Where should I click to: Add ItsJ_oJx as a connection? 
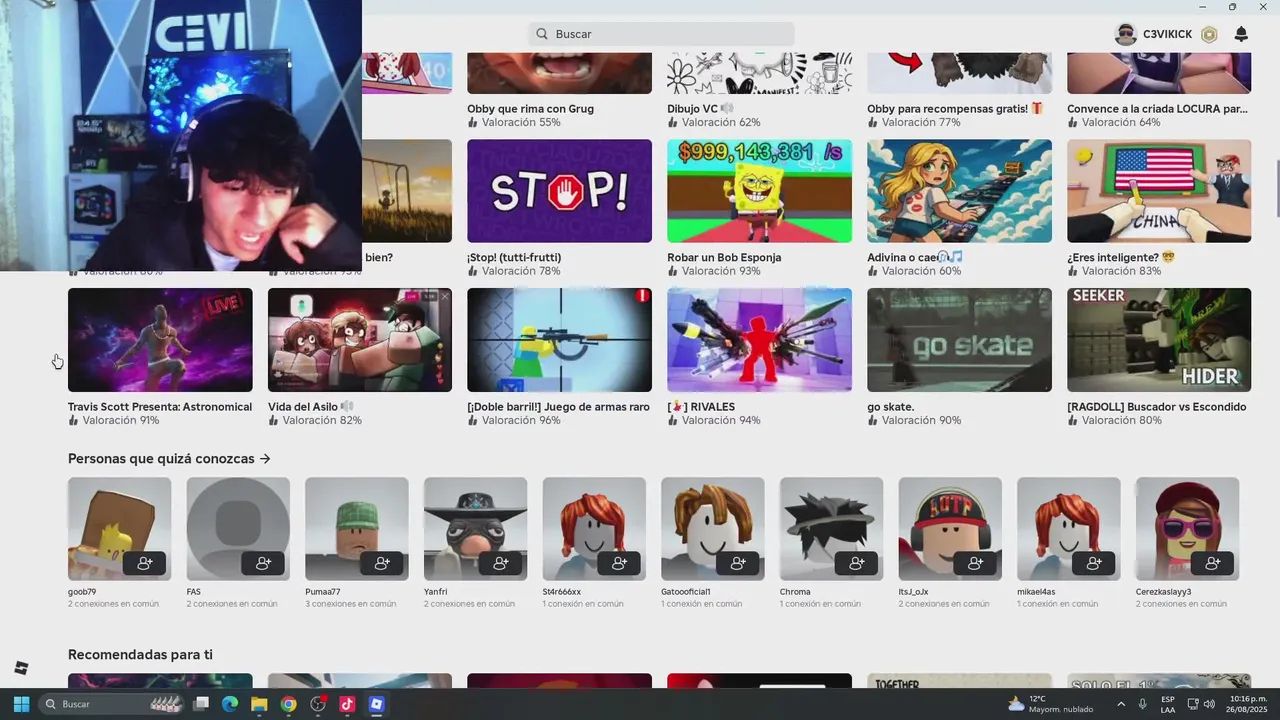975,563
